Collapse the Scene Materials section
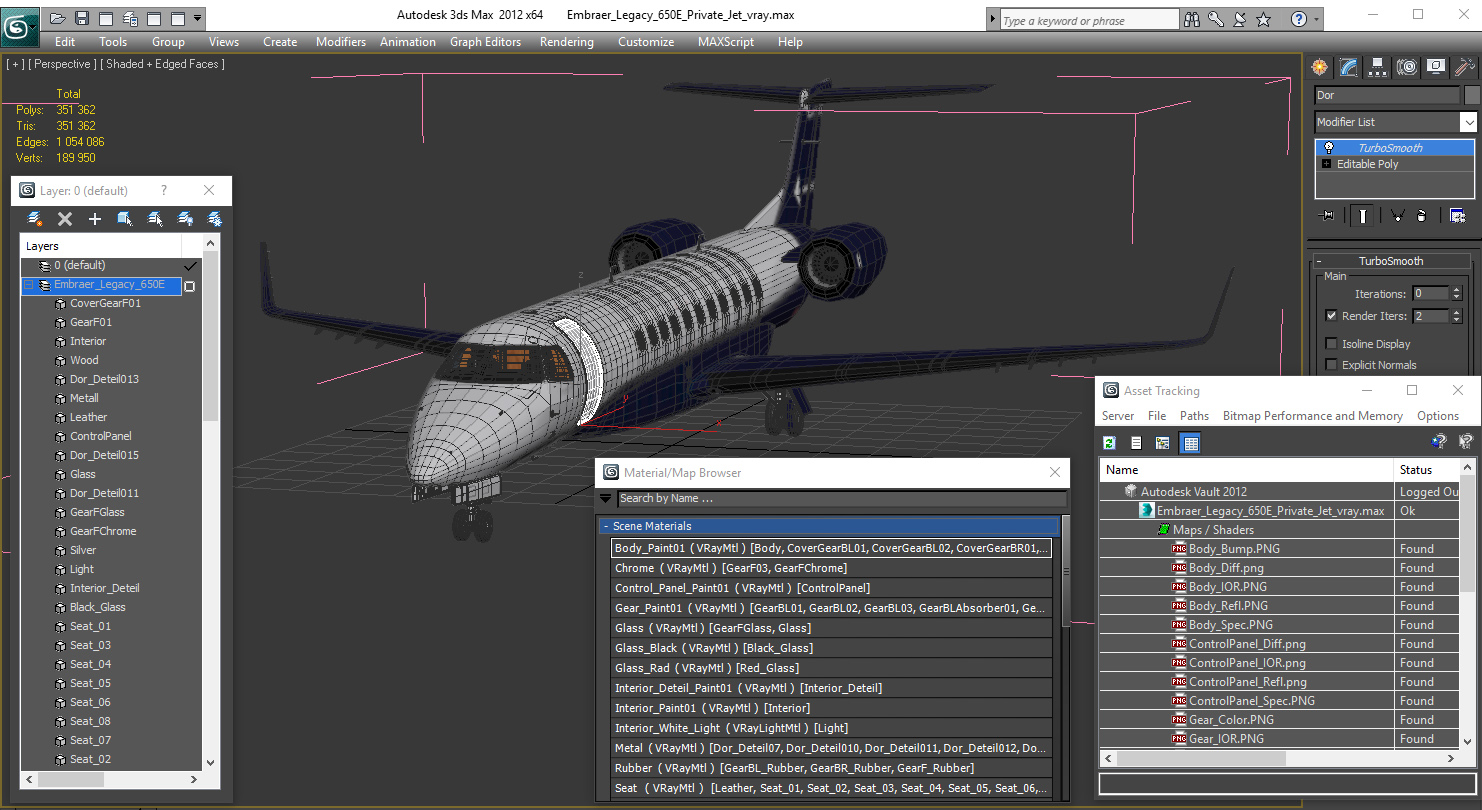1482x810 pixels. (x=605, y=526)
